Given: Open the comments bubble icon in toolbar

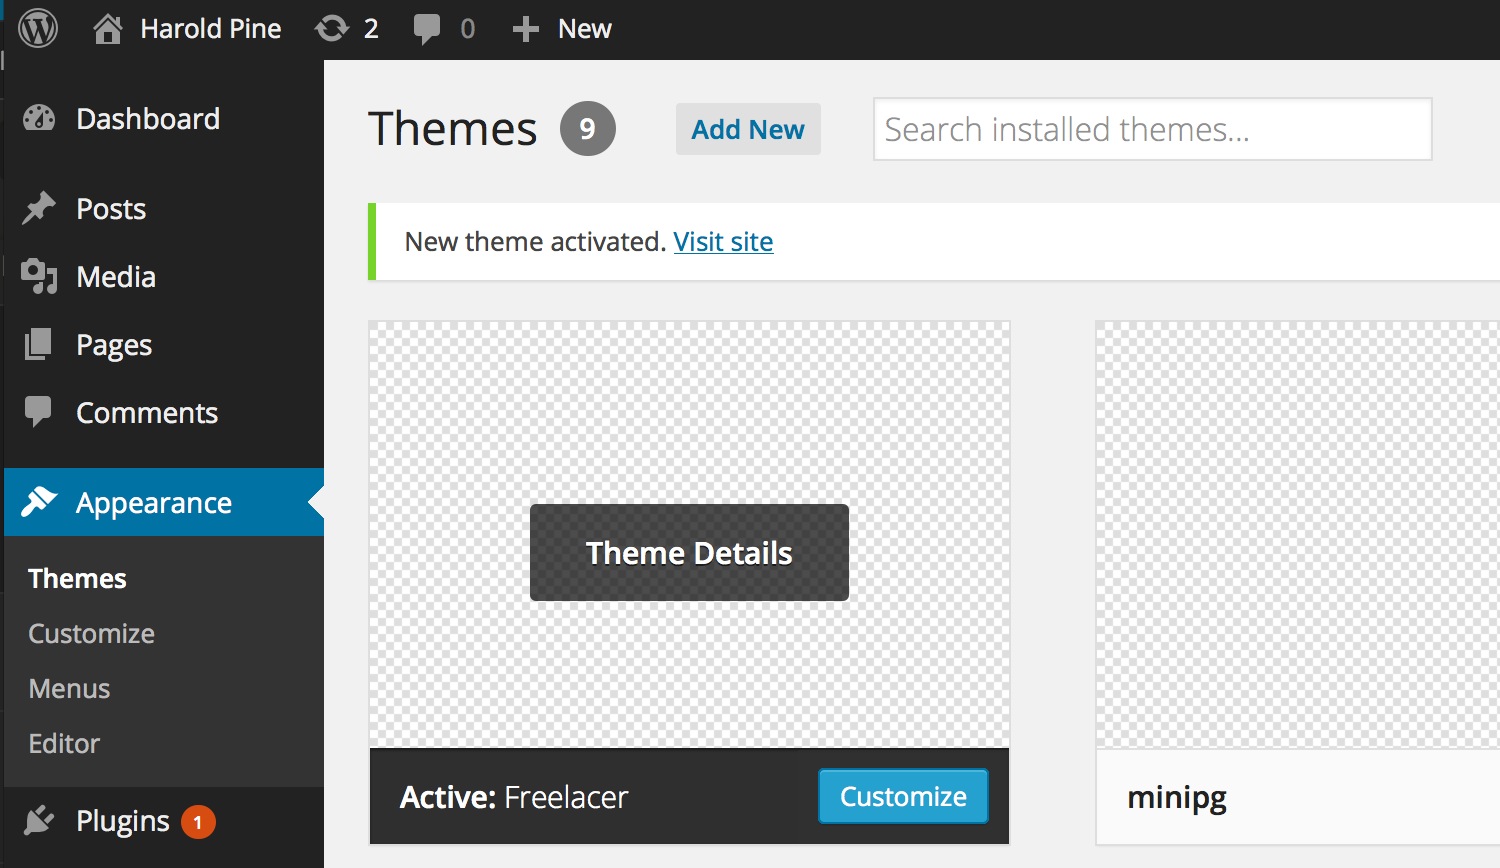Looking at the screenshot, I should [x=427, y=29].
